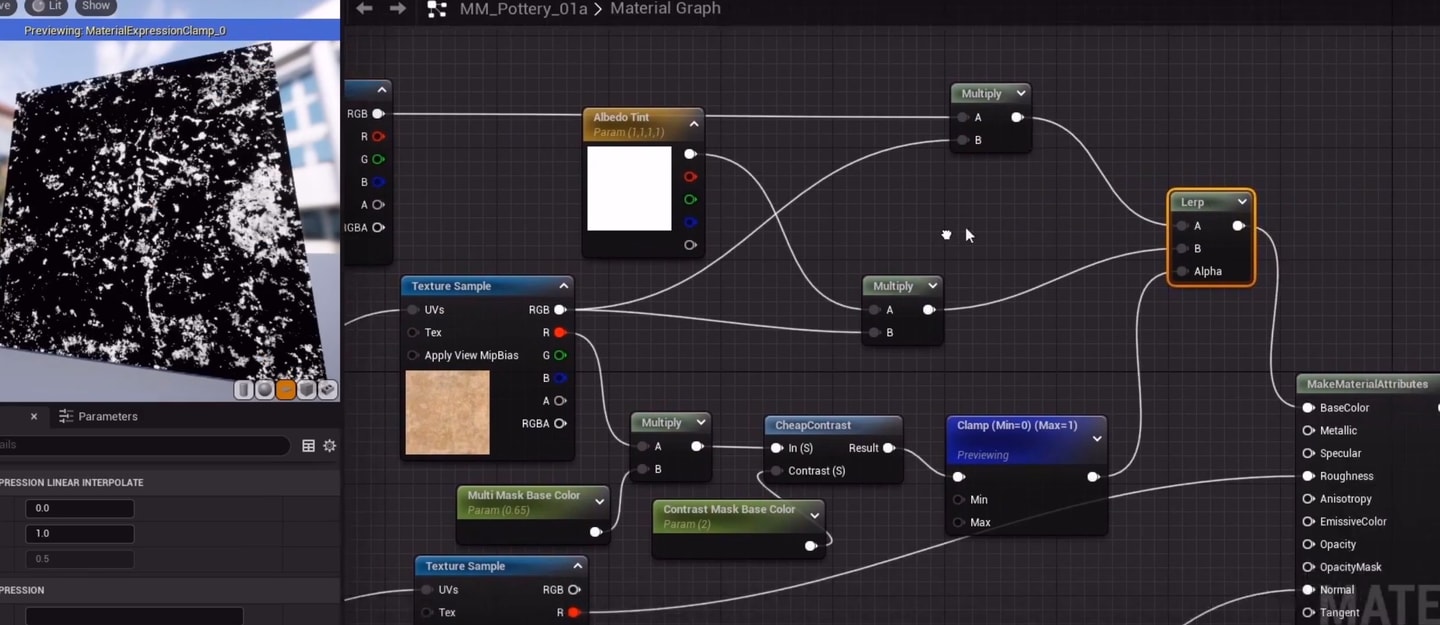The image size is (1440, 625).
Task: Open the Lit view mode menu
Action: (x=47, y=6)
